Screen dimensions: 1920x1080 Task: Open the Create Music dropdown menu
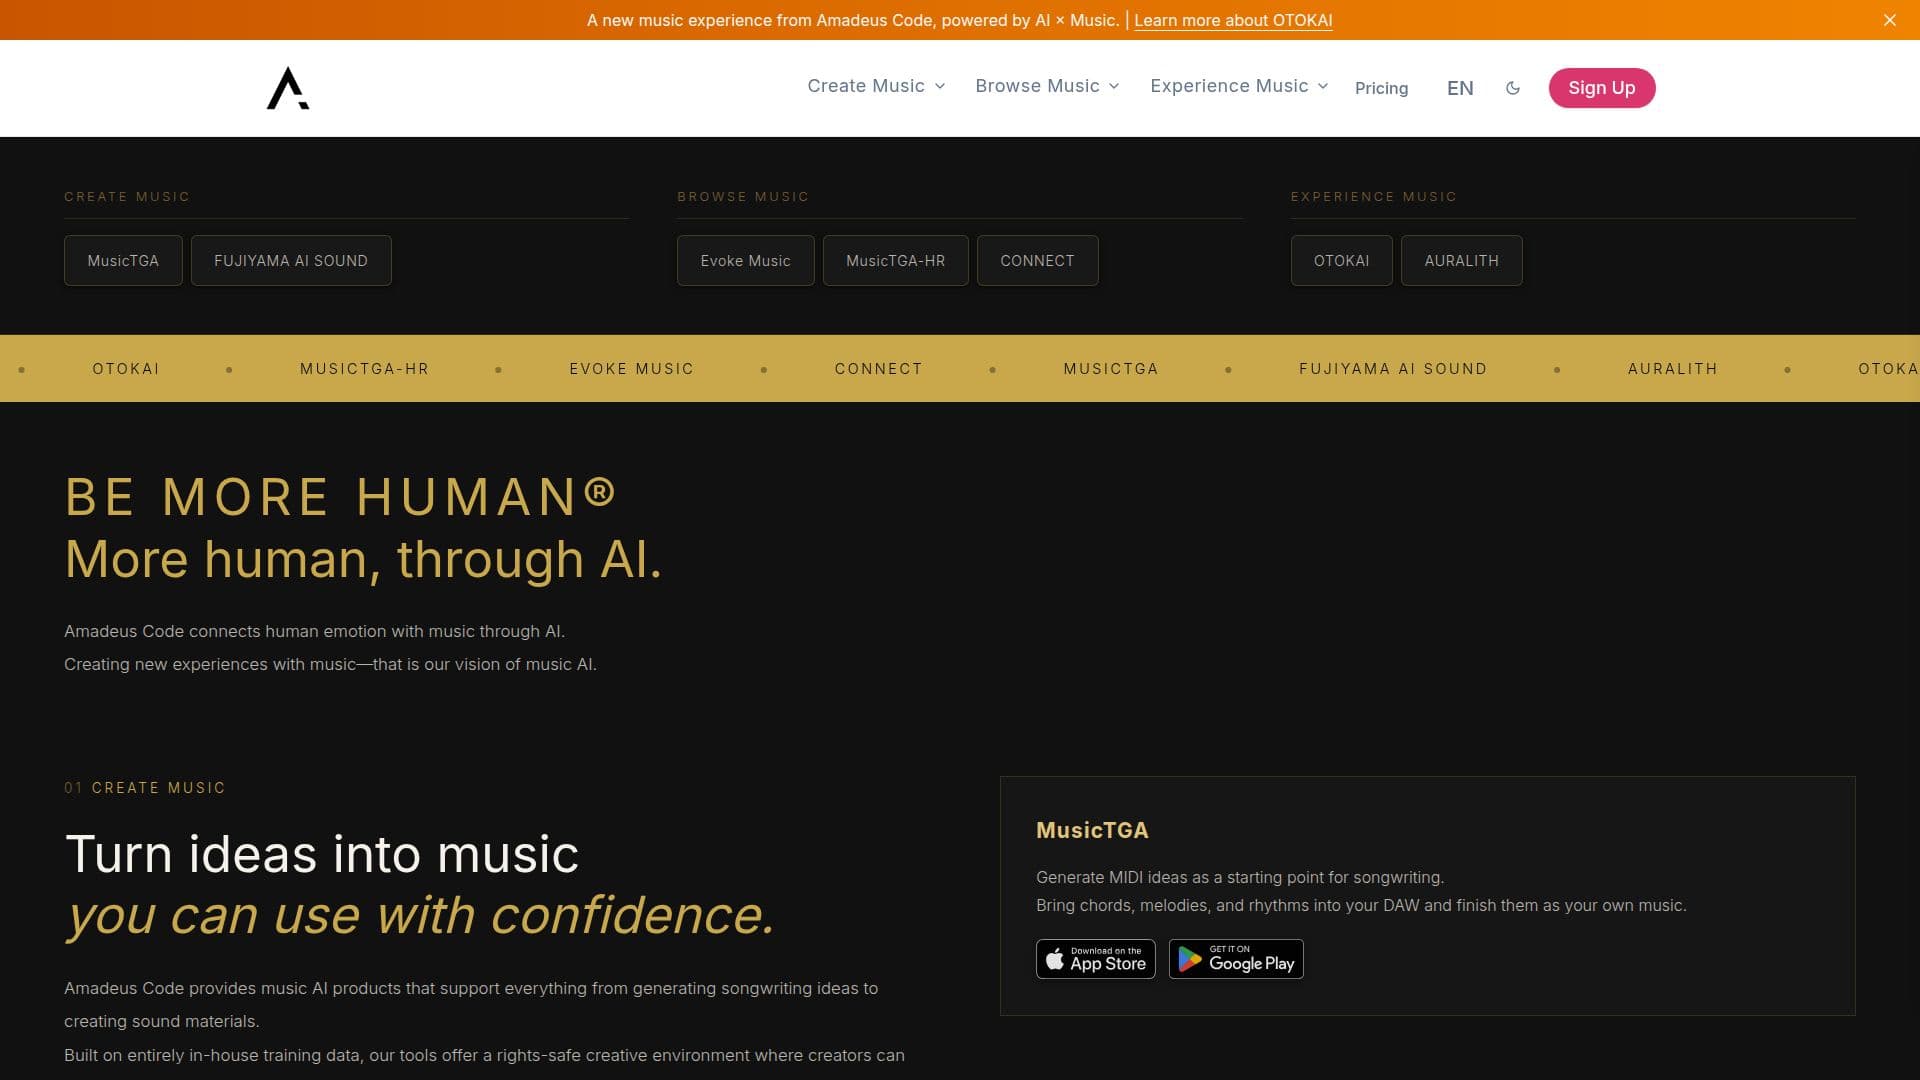coord(876,86)
